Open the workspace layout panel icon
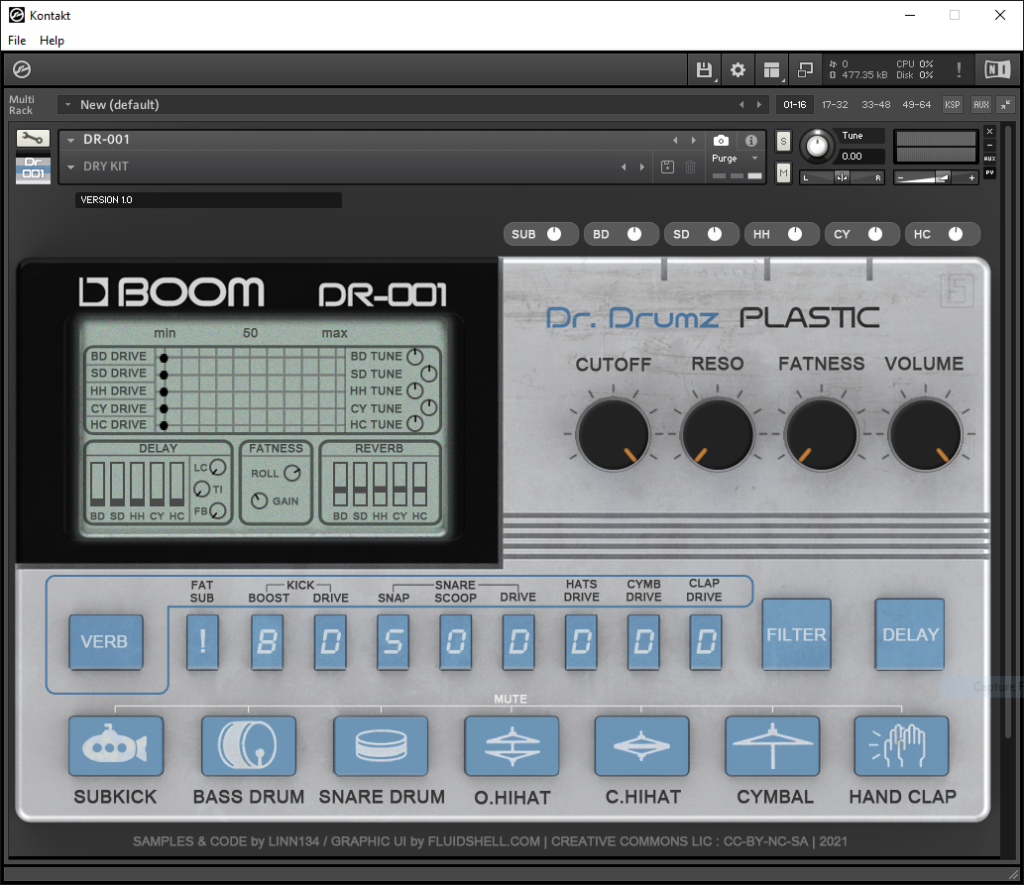The height and width of the screenshot is (885, 1024). (x=772, y=70)
